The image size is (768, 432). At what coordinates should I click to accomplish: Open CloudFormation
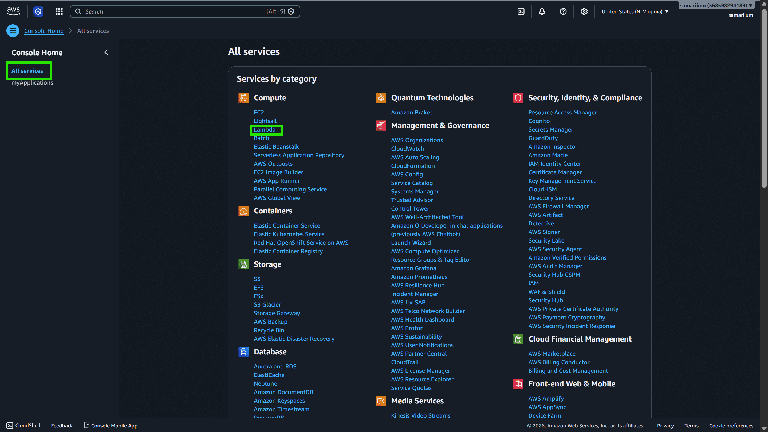pyautogui.click(x=413, y=166)
